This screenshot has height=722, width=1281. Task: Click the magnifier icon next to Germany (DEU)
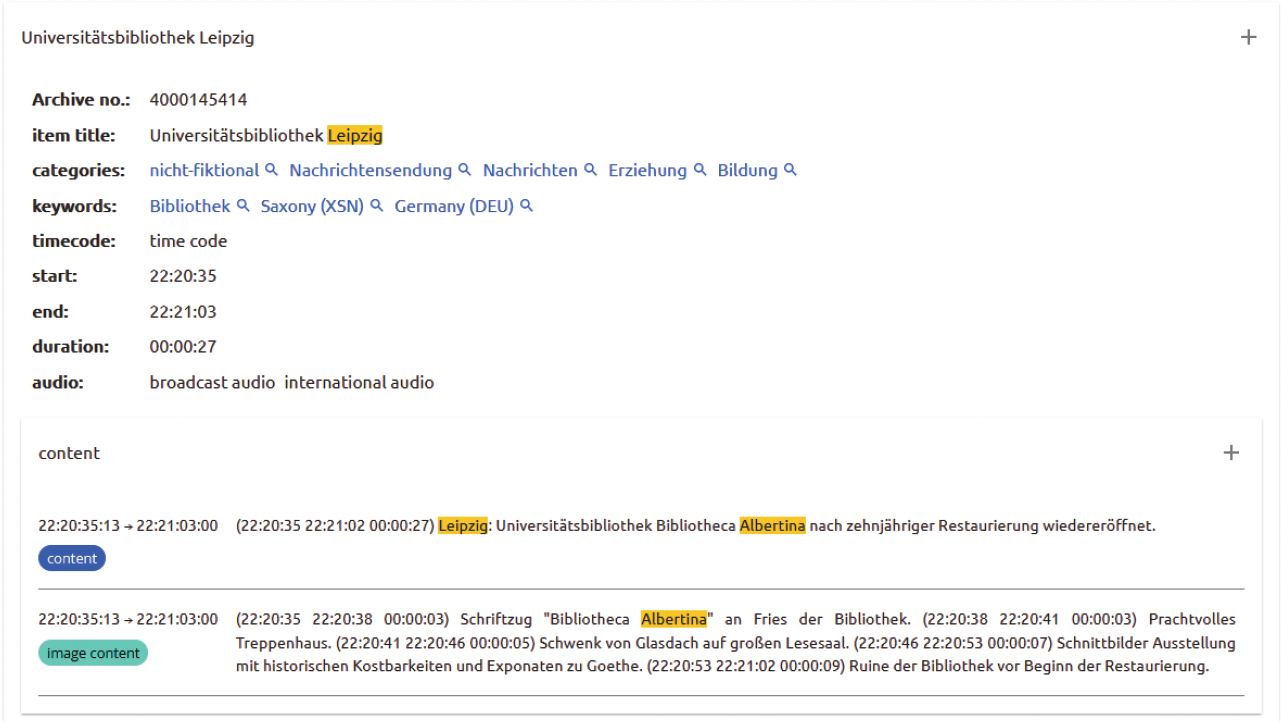(526, 206)
